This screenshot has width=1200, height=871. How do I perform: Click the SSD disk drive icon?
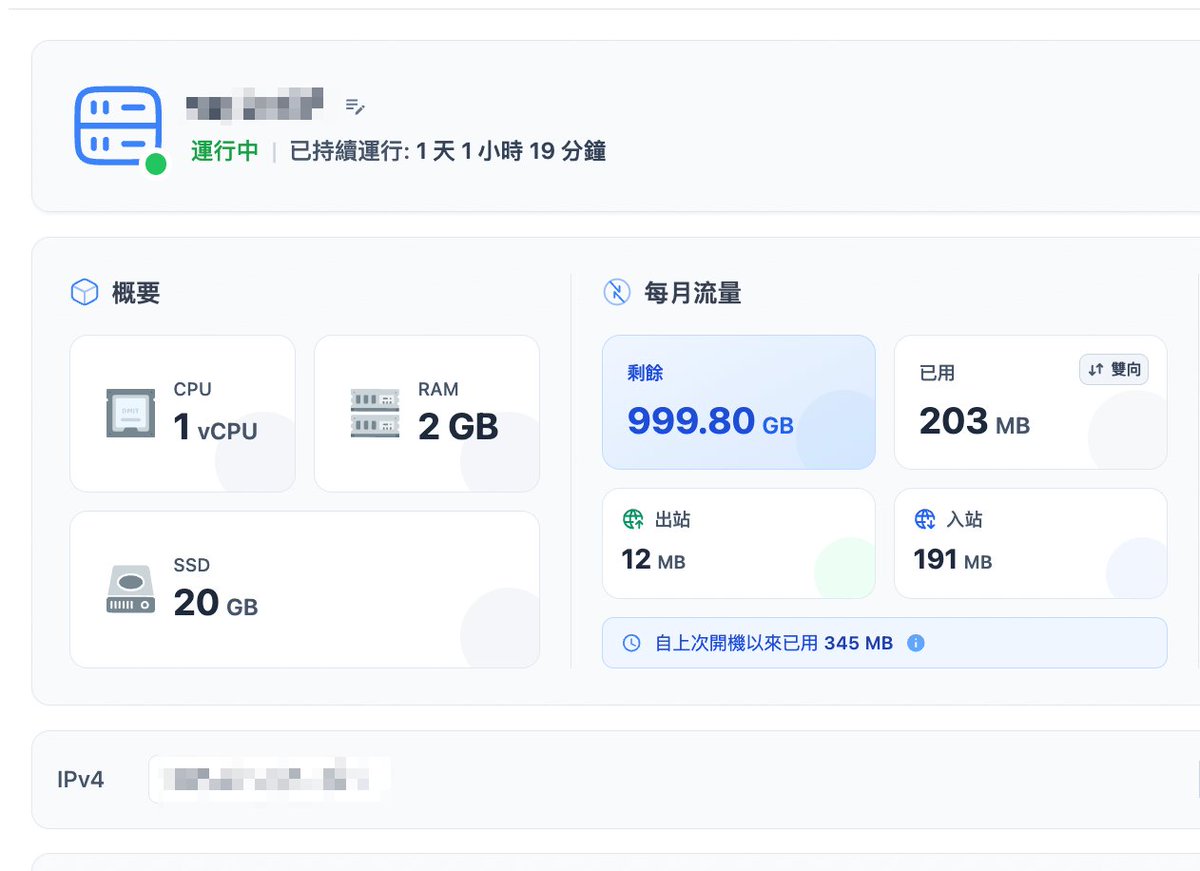tap(131, 589)
